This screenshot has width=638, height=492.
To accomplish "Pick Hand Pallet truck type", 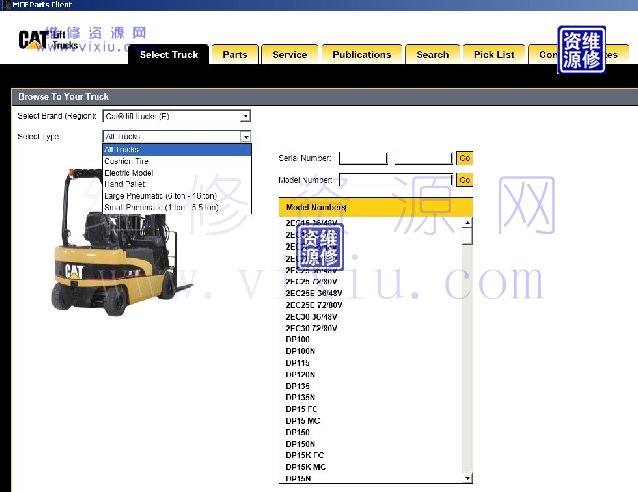I will [x=177, y=184].
